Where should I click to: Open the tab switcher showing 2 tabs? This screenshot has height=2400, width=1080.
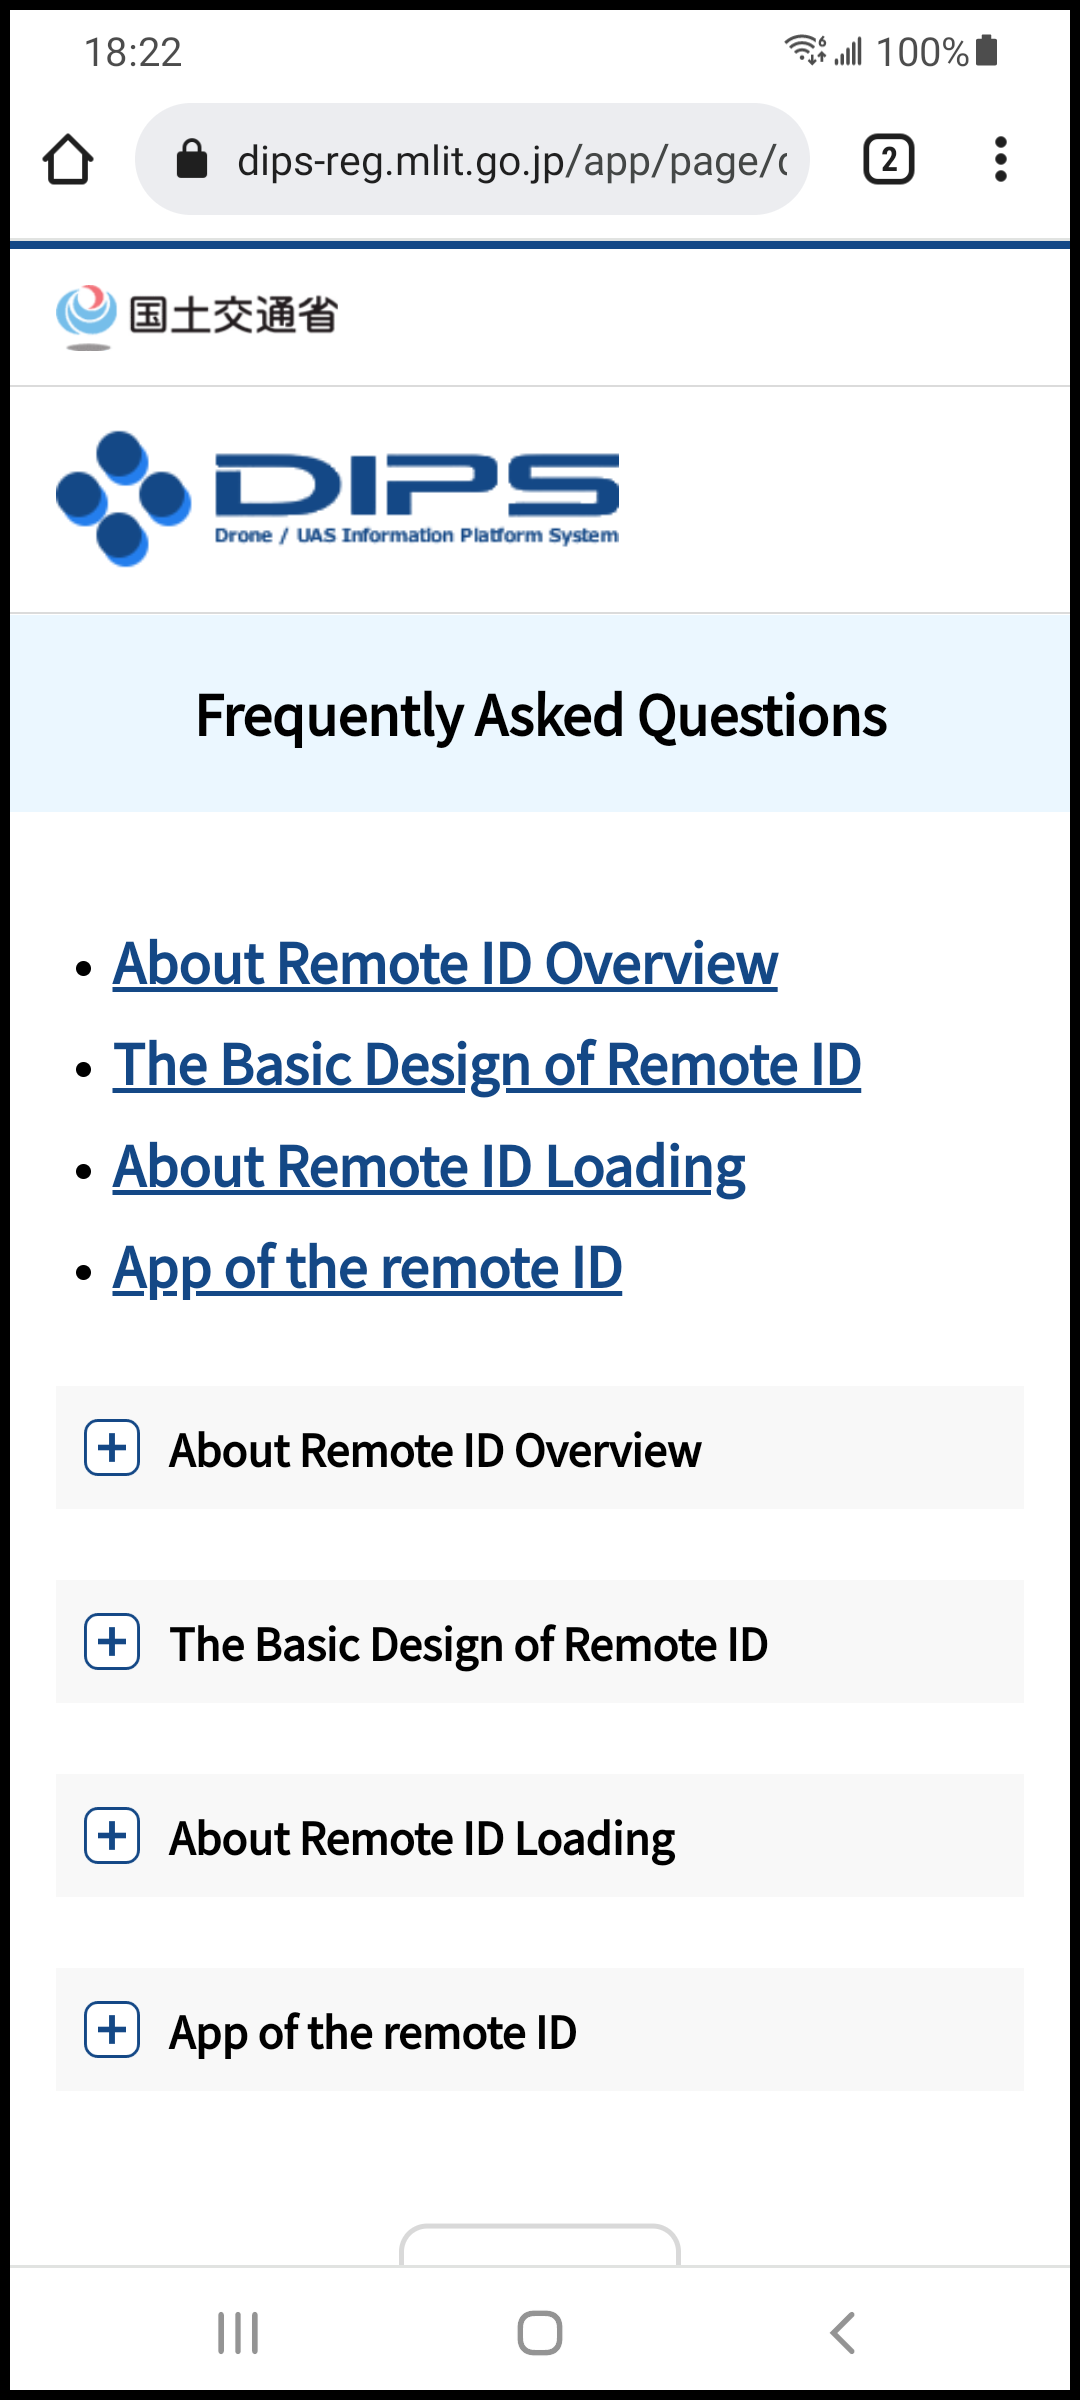(888, 159)
